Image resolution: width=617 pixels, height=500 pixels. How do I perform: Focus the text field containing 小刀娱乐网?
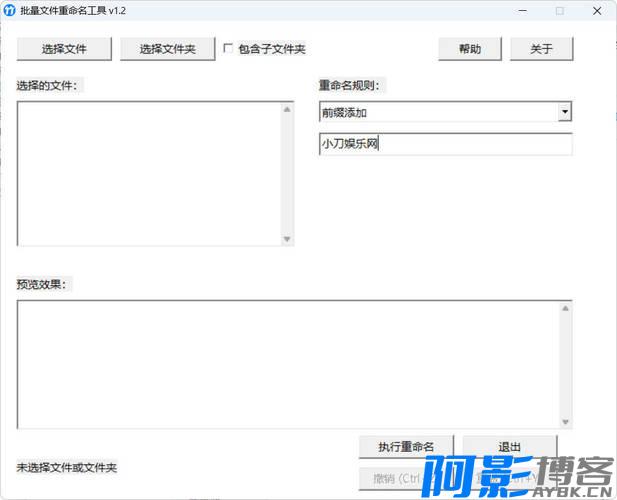[445, 144]
